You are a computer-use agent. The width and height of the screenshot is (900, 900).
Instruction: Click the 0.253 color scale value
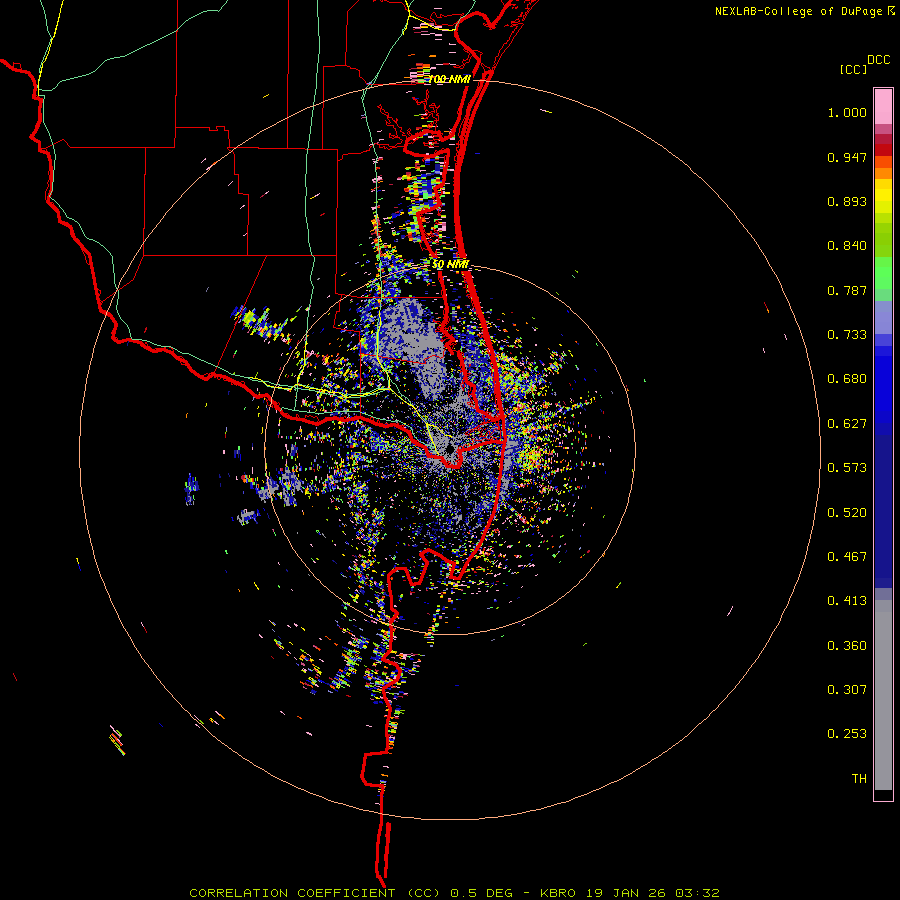(847, 734)
